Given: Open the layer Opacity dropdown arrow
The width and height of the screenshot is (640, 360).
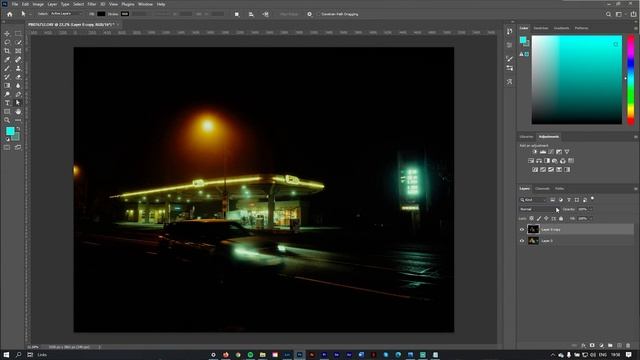Looking at the screenshot, I should (590, 209).
